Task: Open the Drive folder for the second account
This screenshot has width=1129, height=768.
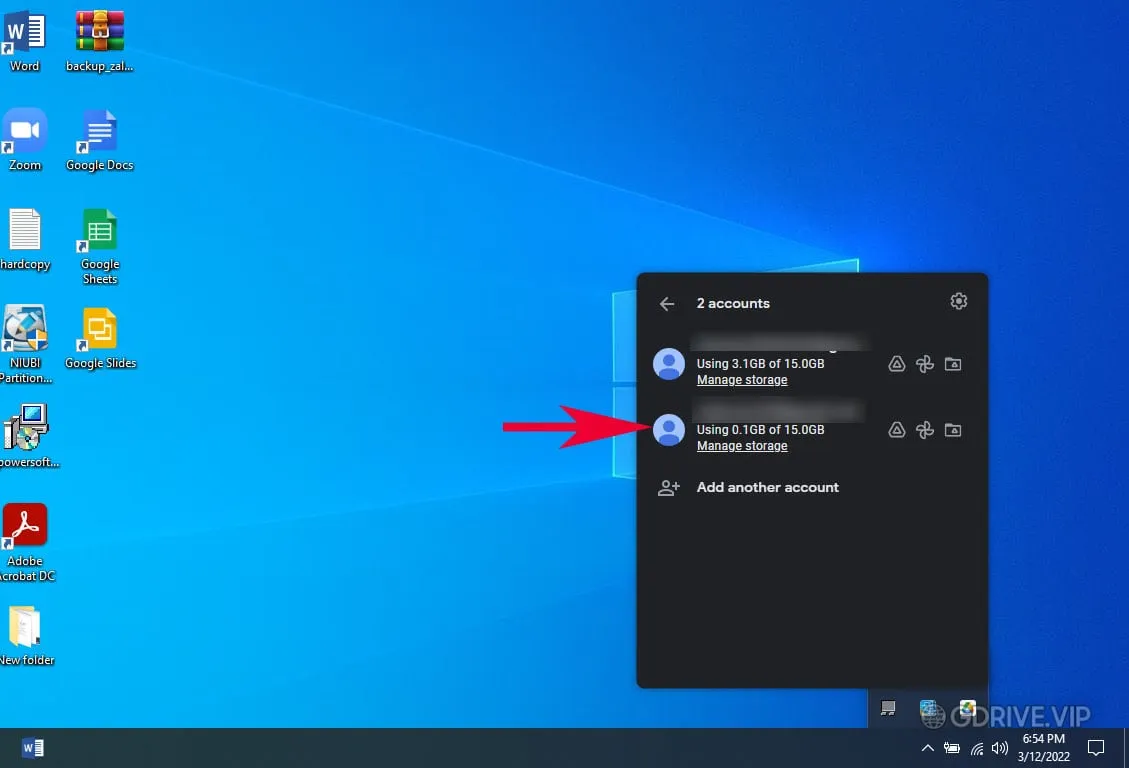Action: (952, 430)
